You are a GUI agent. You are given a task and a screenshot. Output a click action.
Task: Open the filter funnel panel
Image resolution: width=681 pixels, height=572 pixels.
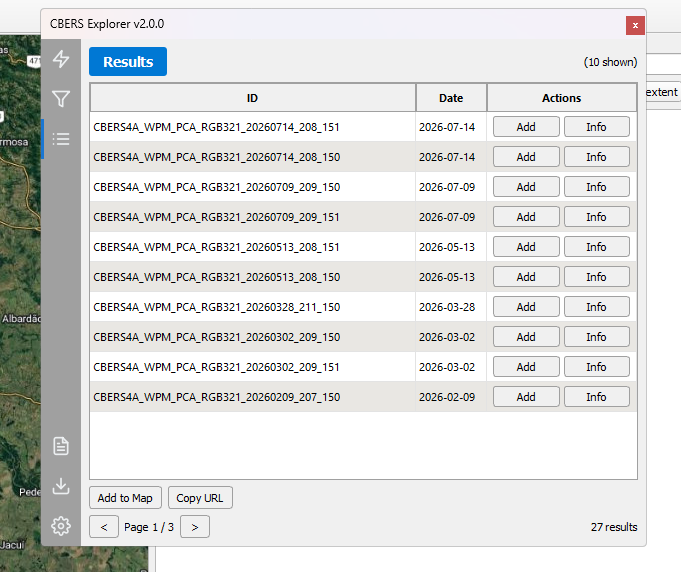tap(61, 99)
